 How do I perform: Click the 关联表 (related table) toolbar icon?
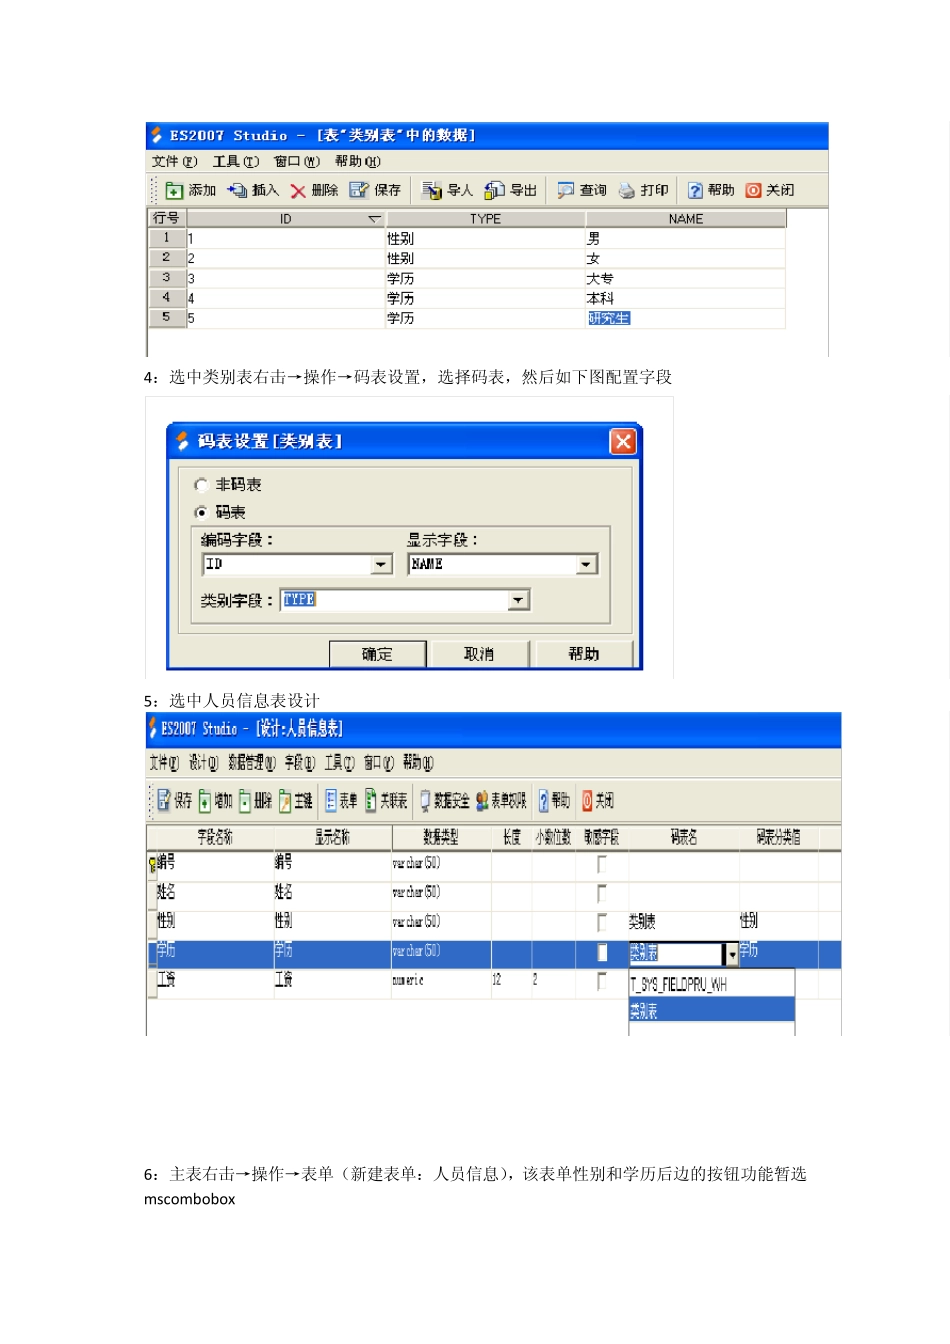click(371, 800)
